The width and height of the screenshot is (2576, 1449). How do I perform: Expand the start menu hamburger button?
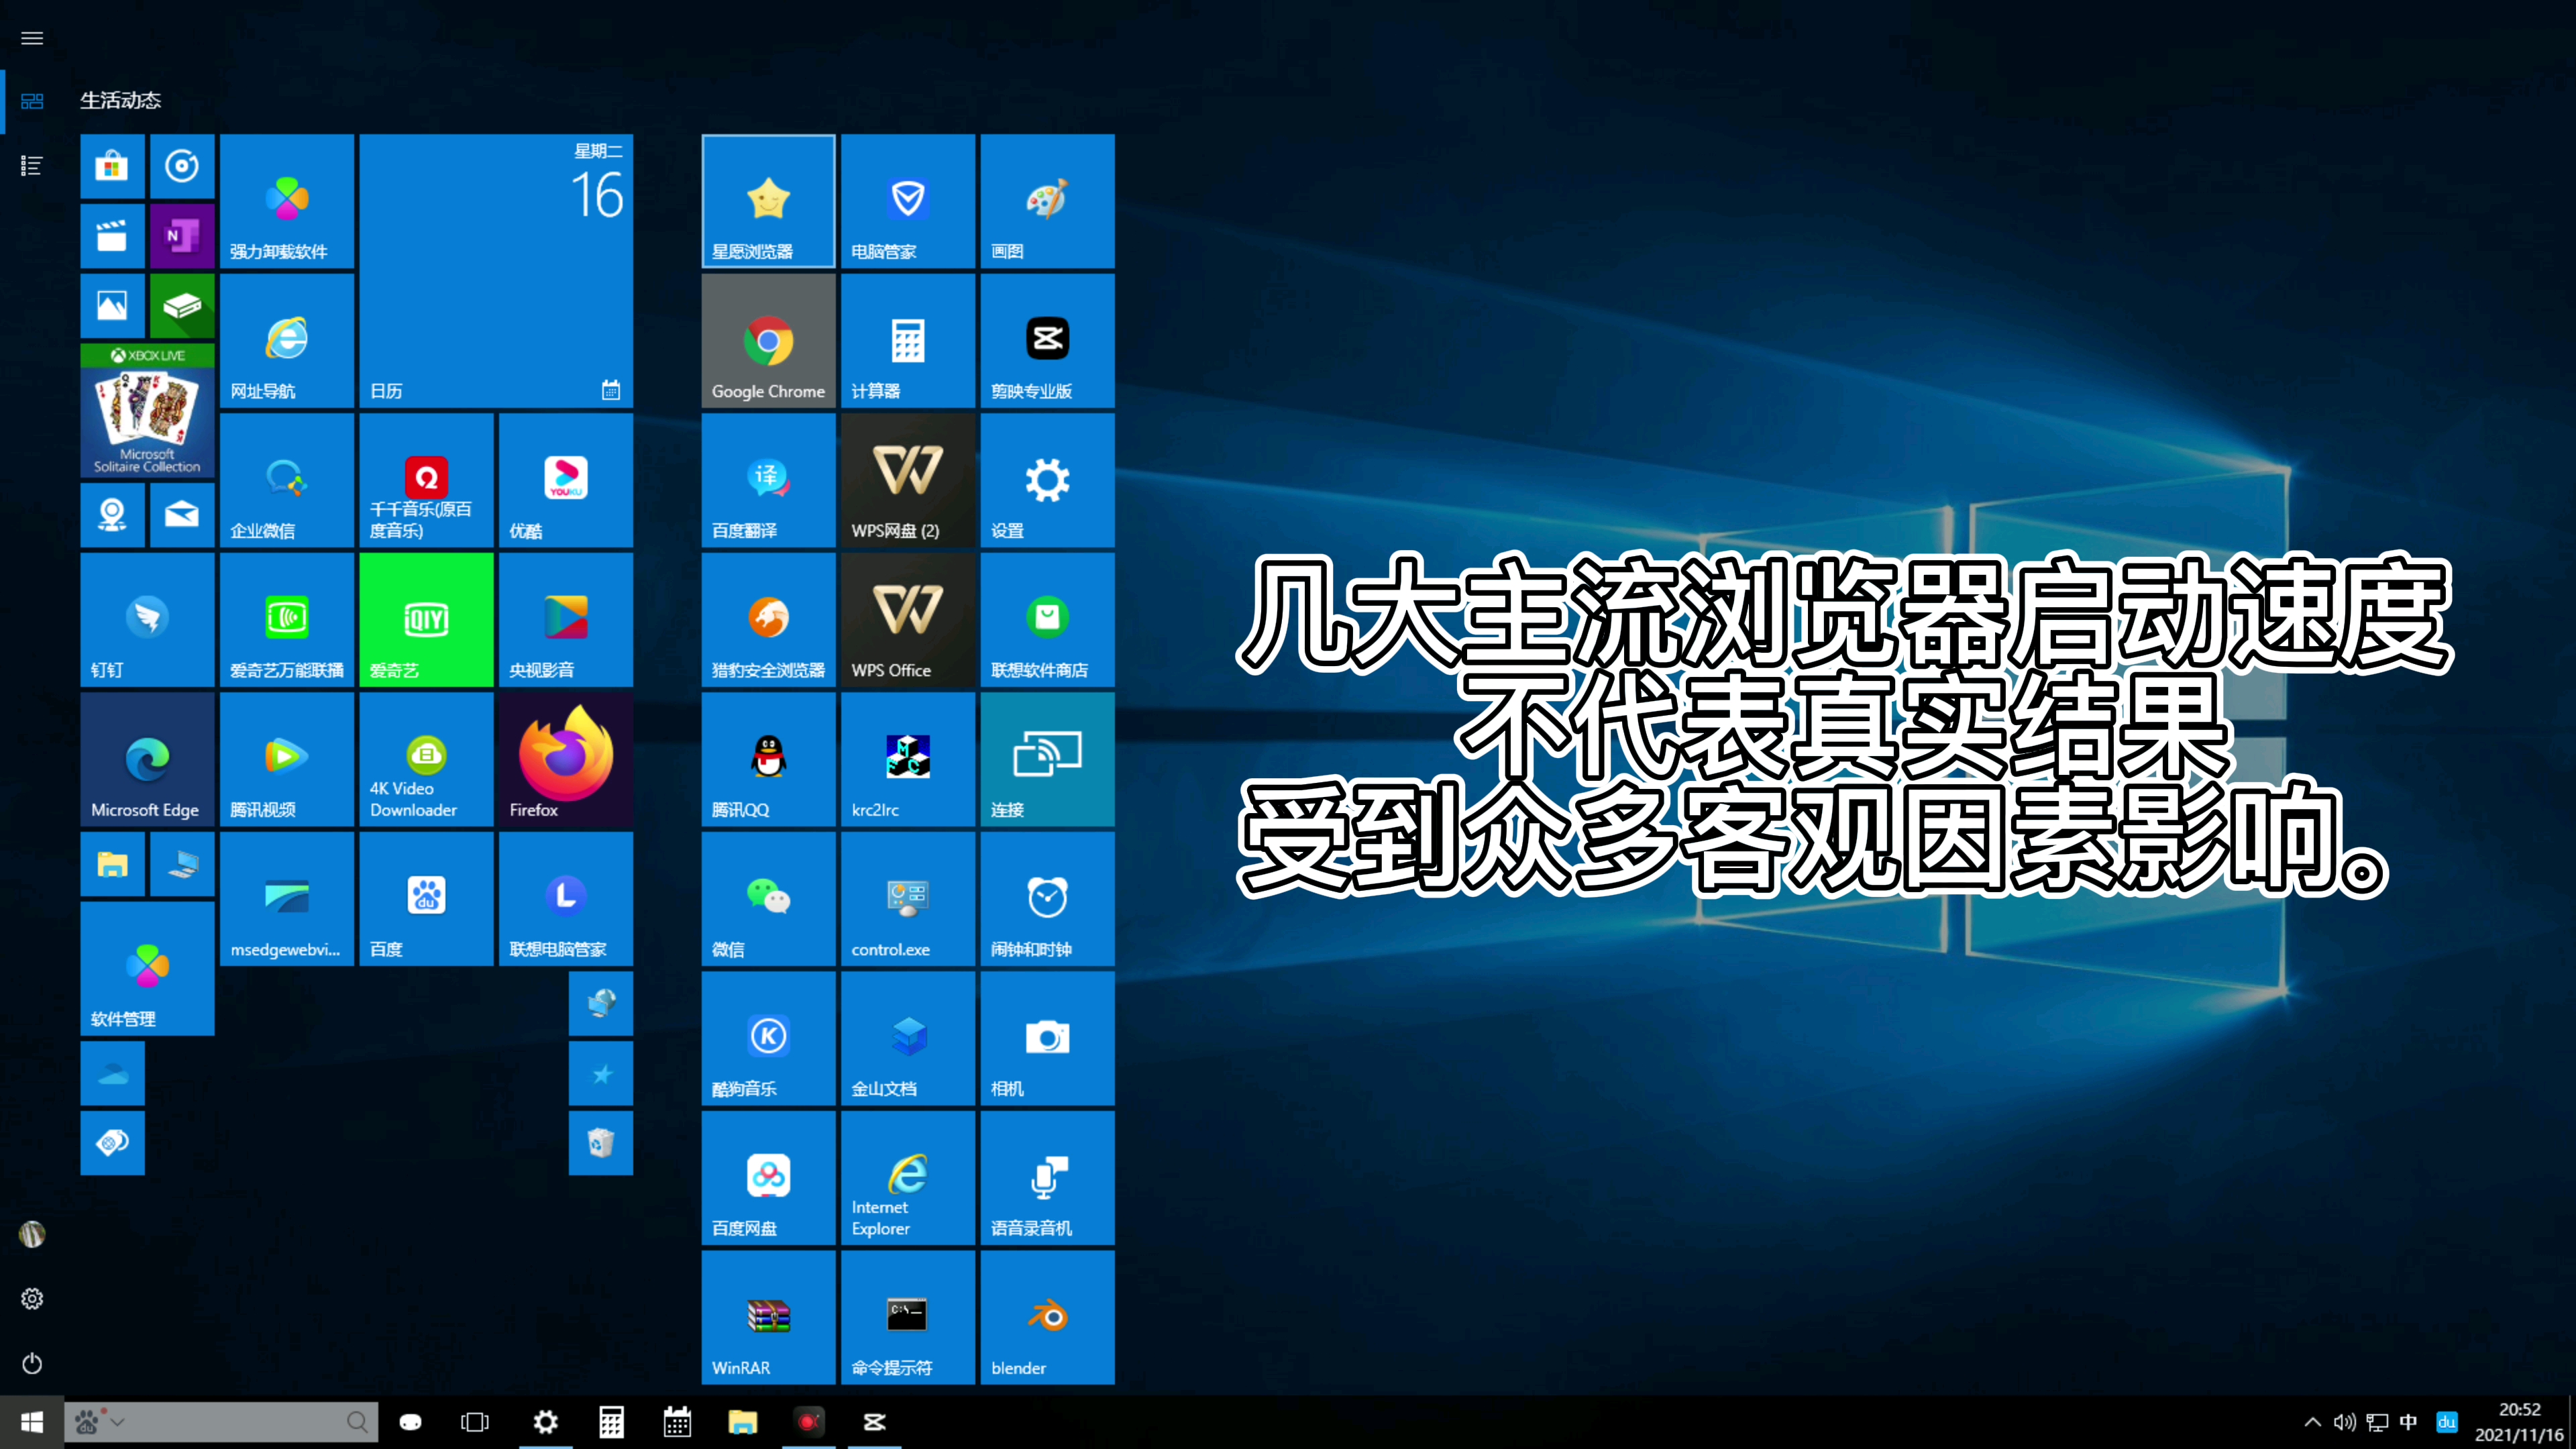pos(32,38)
